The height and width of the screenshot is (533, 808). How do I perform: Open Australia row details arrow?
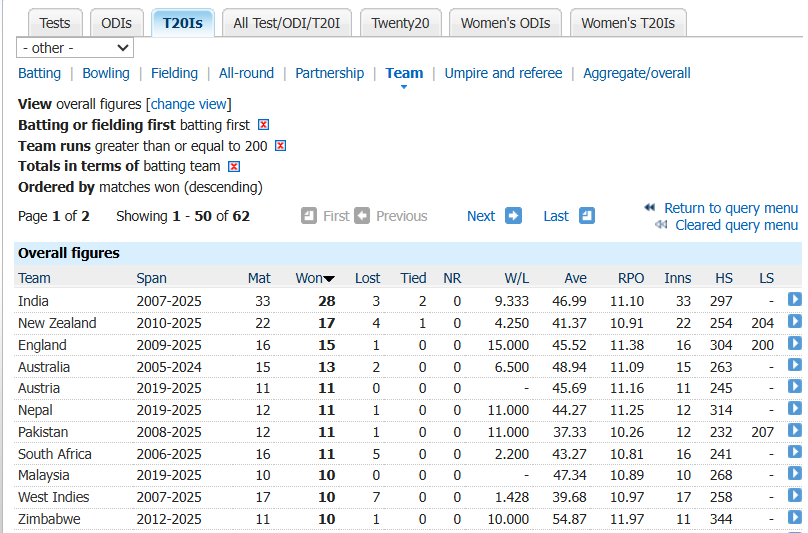coord(795,365)
